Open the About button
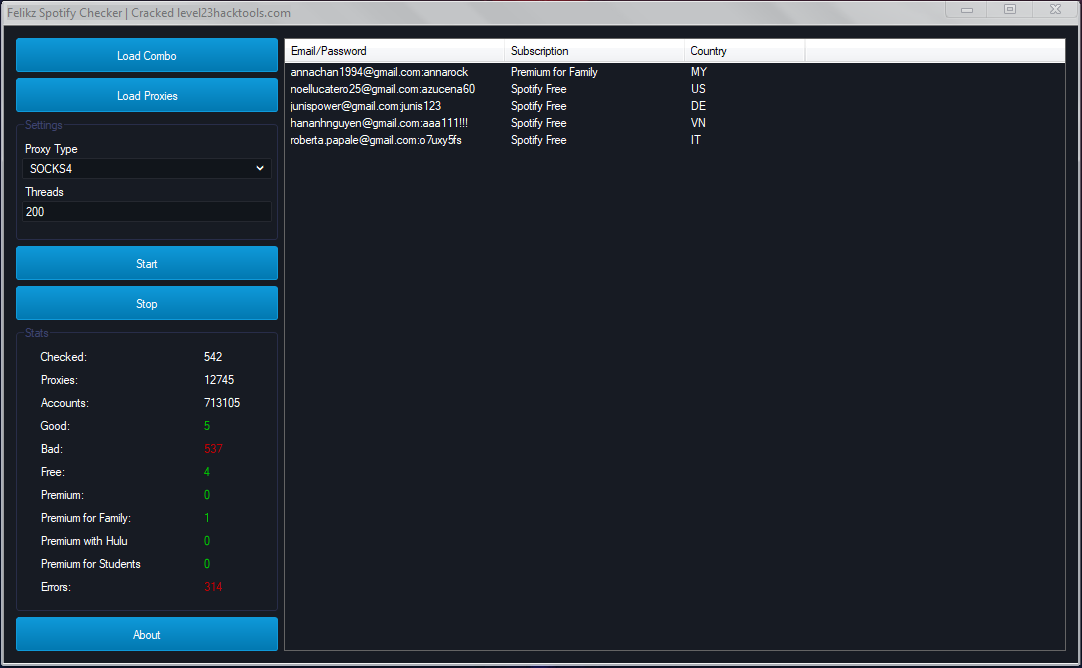Viewport: 1082px width, 668px height. (x=146, y=634)
